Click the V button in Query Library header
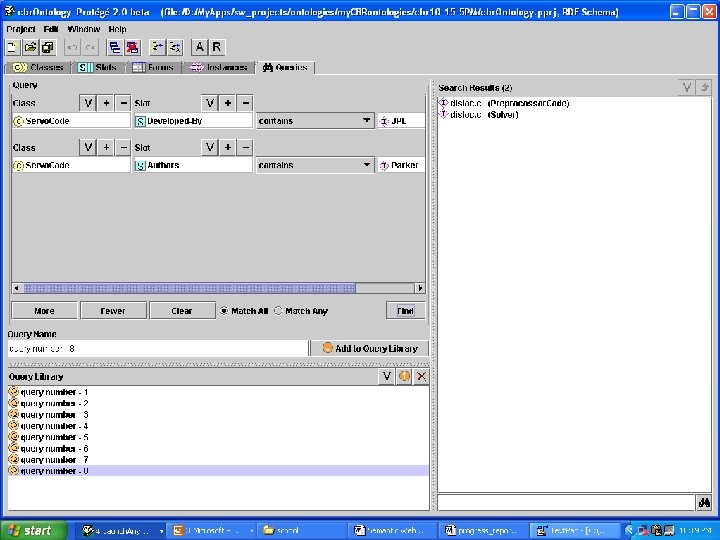The image size is (720, 540). pos(386,377)
